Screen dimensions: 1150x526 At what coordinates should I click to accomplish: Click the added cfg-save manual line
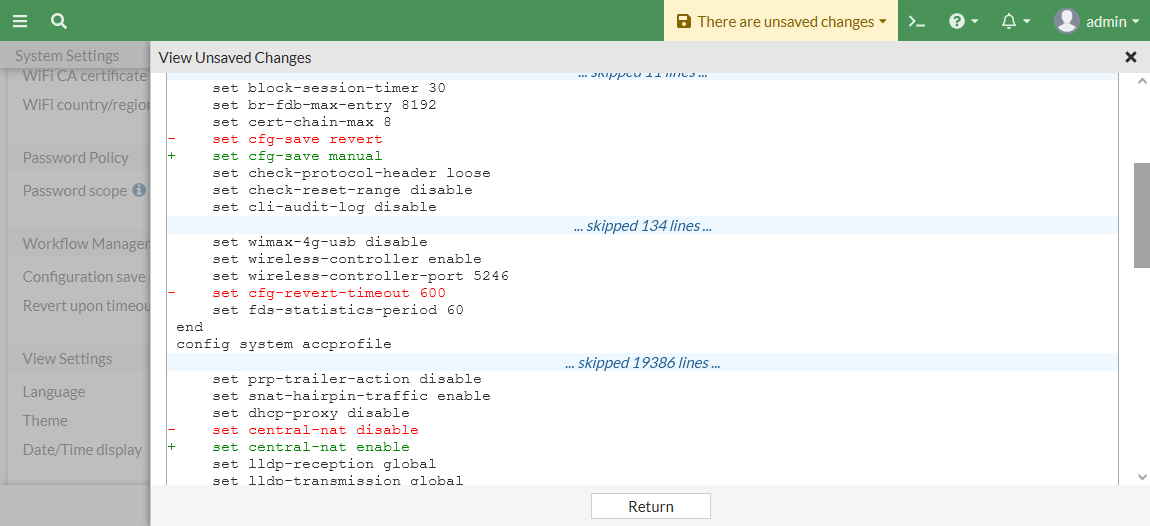point(297,156)
